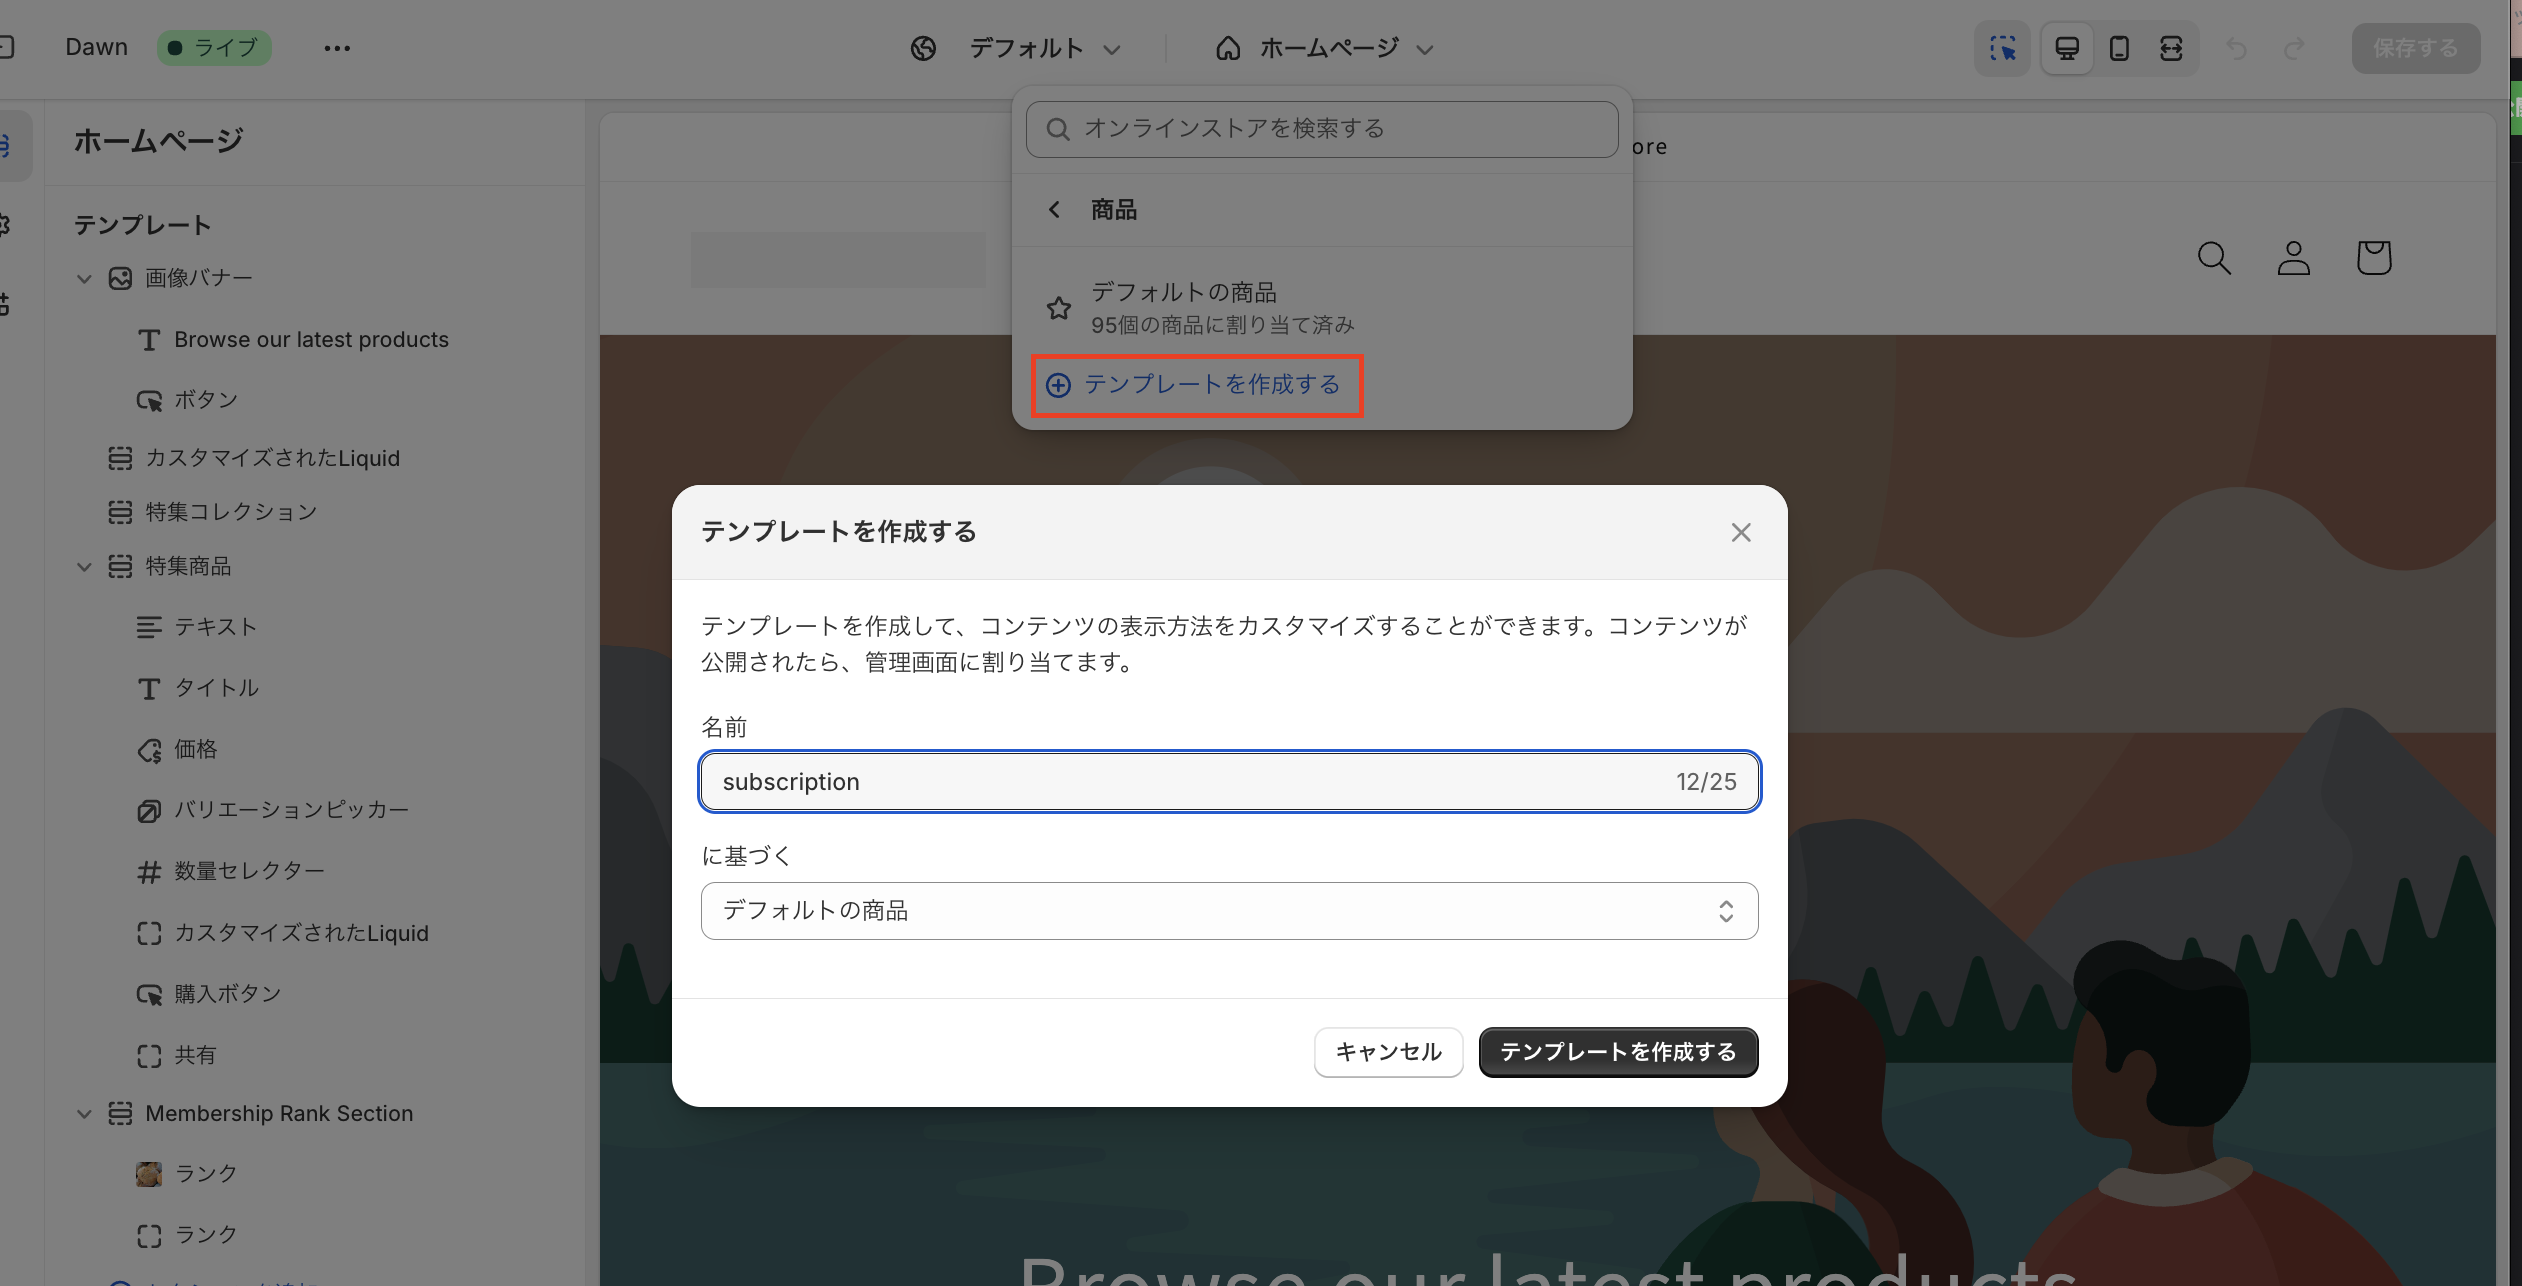Switch to mobile preview icon
Viewport: 2522px width, 1286px height.
click(2118, 48)
